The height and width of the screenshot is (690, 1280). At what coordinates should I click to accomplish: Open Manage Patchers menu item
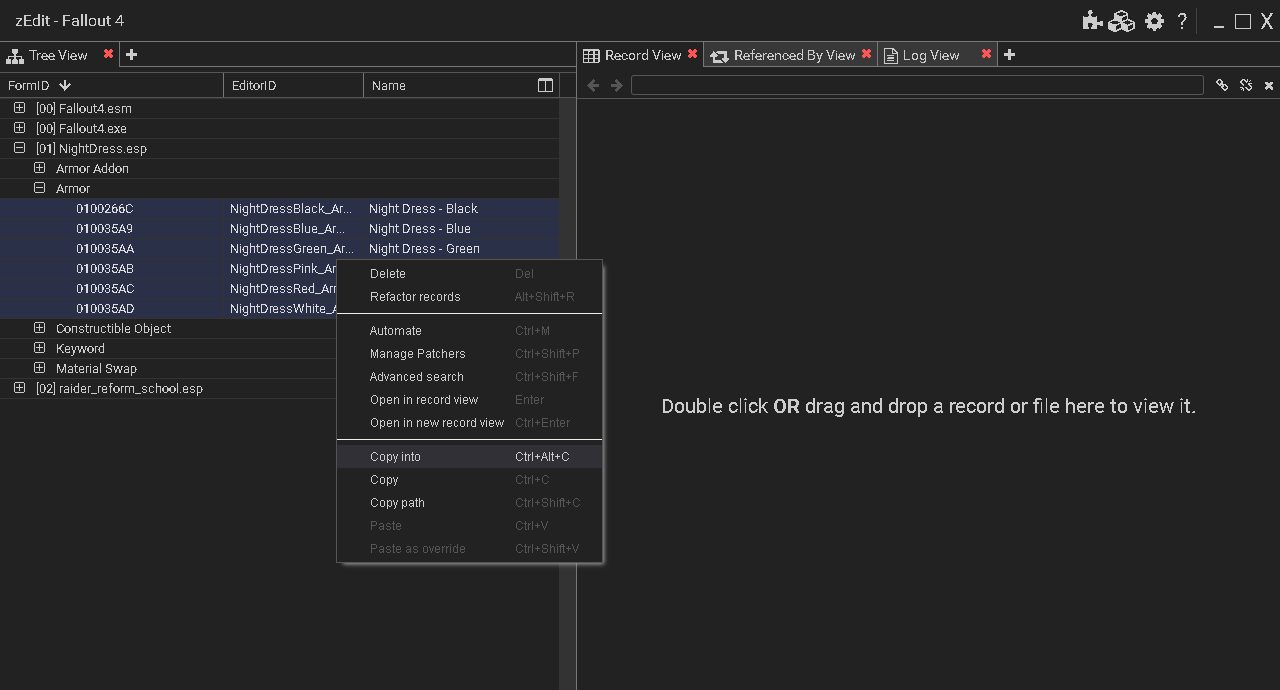pos(470,354)
